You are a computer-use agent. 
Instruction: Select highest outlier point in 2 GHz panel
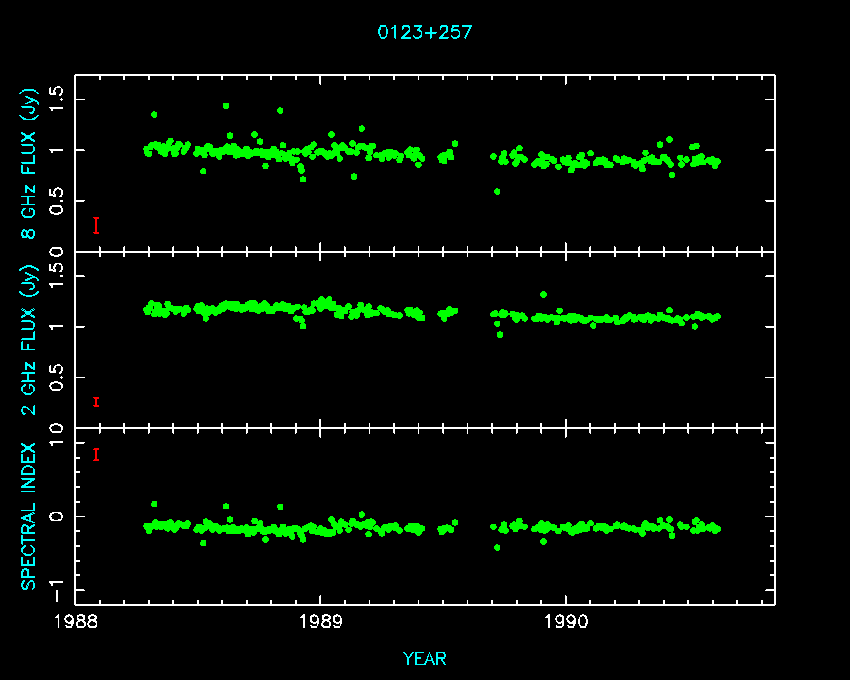[x=543, y=294]
